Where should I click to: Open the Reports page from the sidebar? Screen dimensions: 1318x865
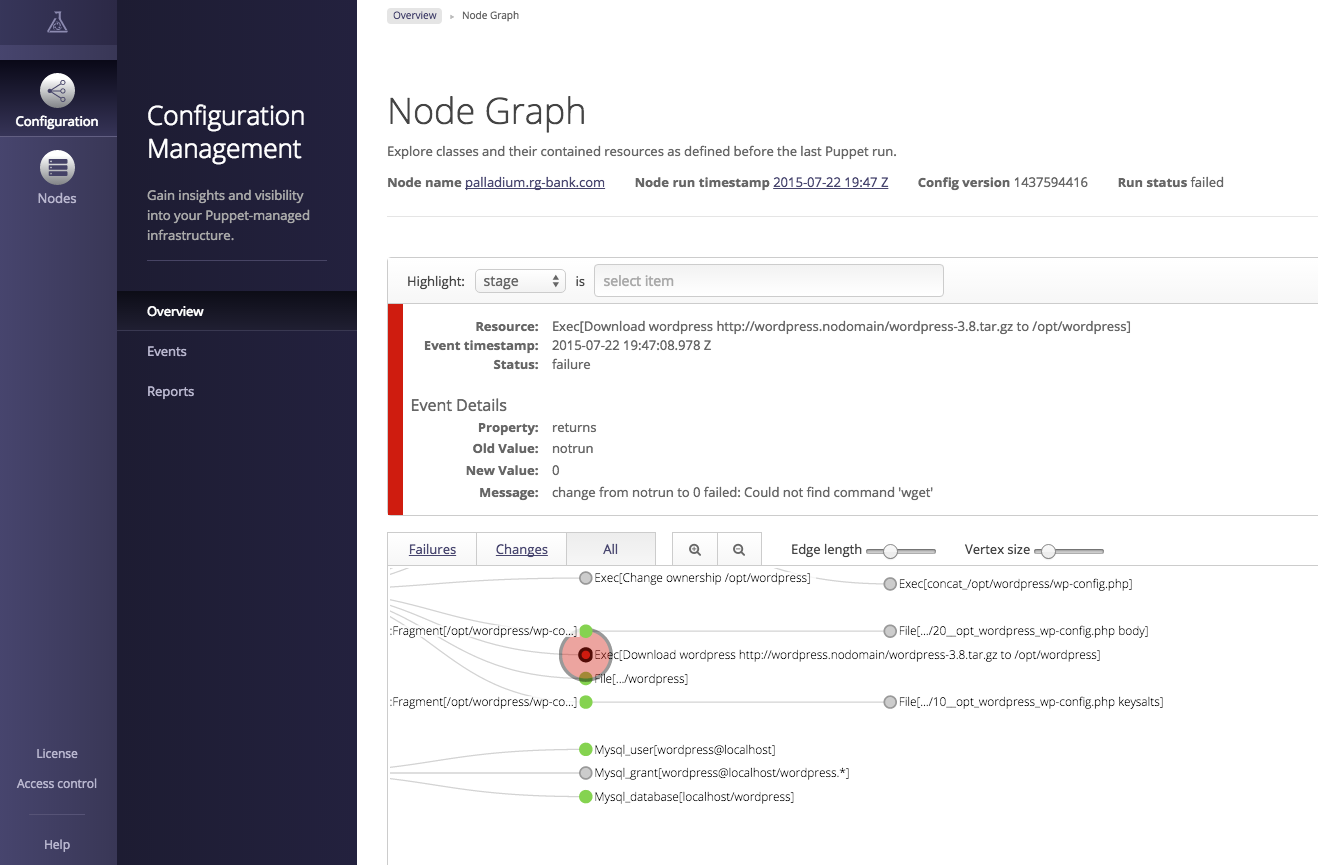coord(170,391)
